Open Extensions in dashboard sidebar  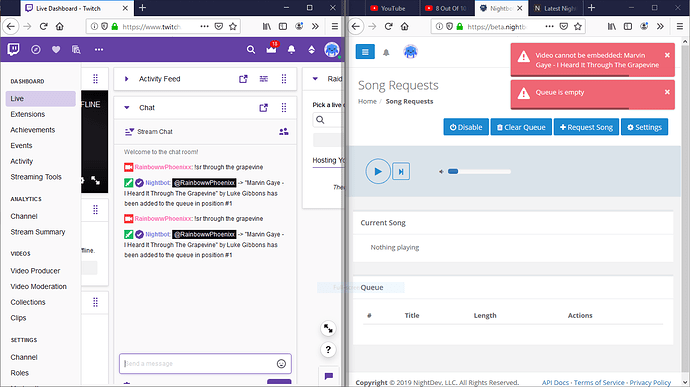point(28,114)
